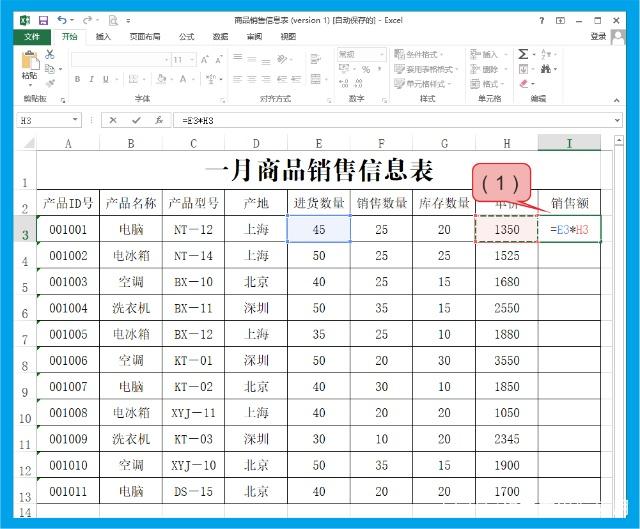This screenshot has height=529, width=640.
Task: Click the Decrease Decimal icon
Action: coord(359,83)
